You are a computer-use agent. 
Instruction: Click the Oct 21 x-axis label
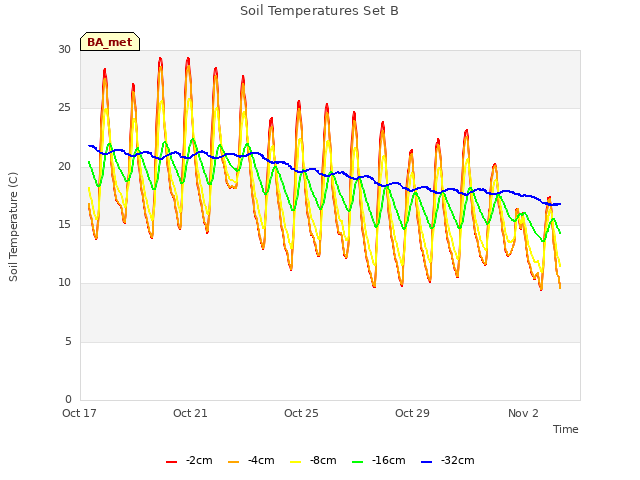click(190, 413)
